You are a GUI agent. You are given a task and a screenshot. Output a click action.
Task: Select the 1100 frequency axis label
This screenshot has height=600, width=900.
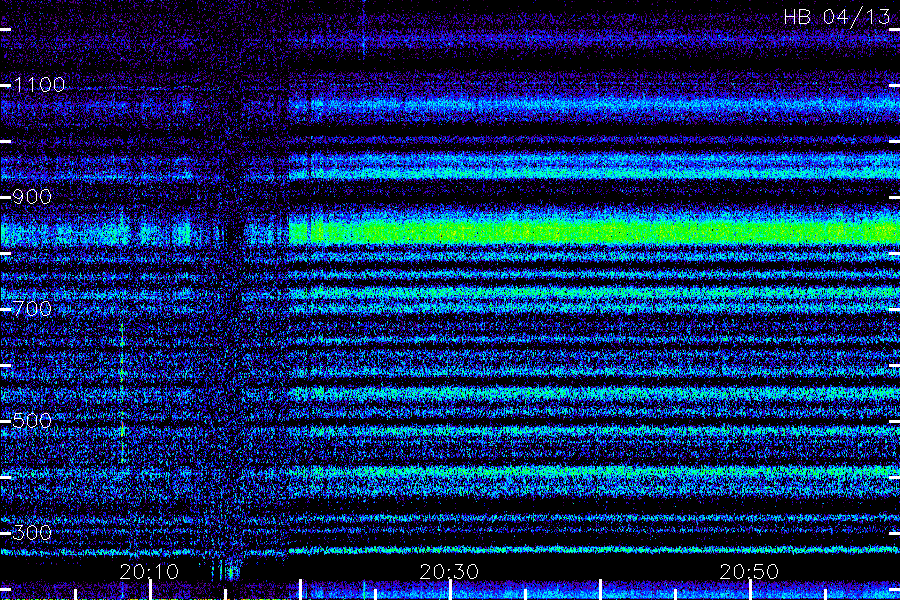click(x=39, y=85)
